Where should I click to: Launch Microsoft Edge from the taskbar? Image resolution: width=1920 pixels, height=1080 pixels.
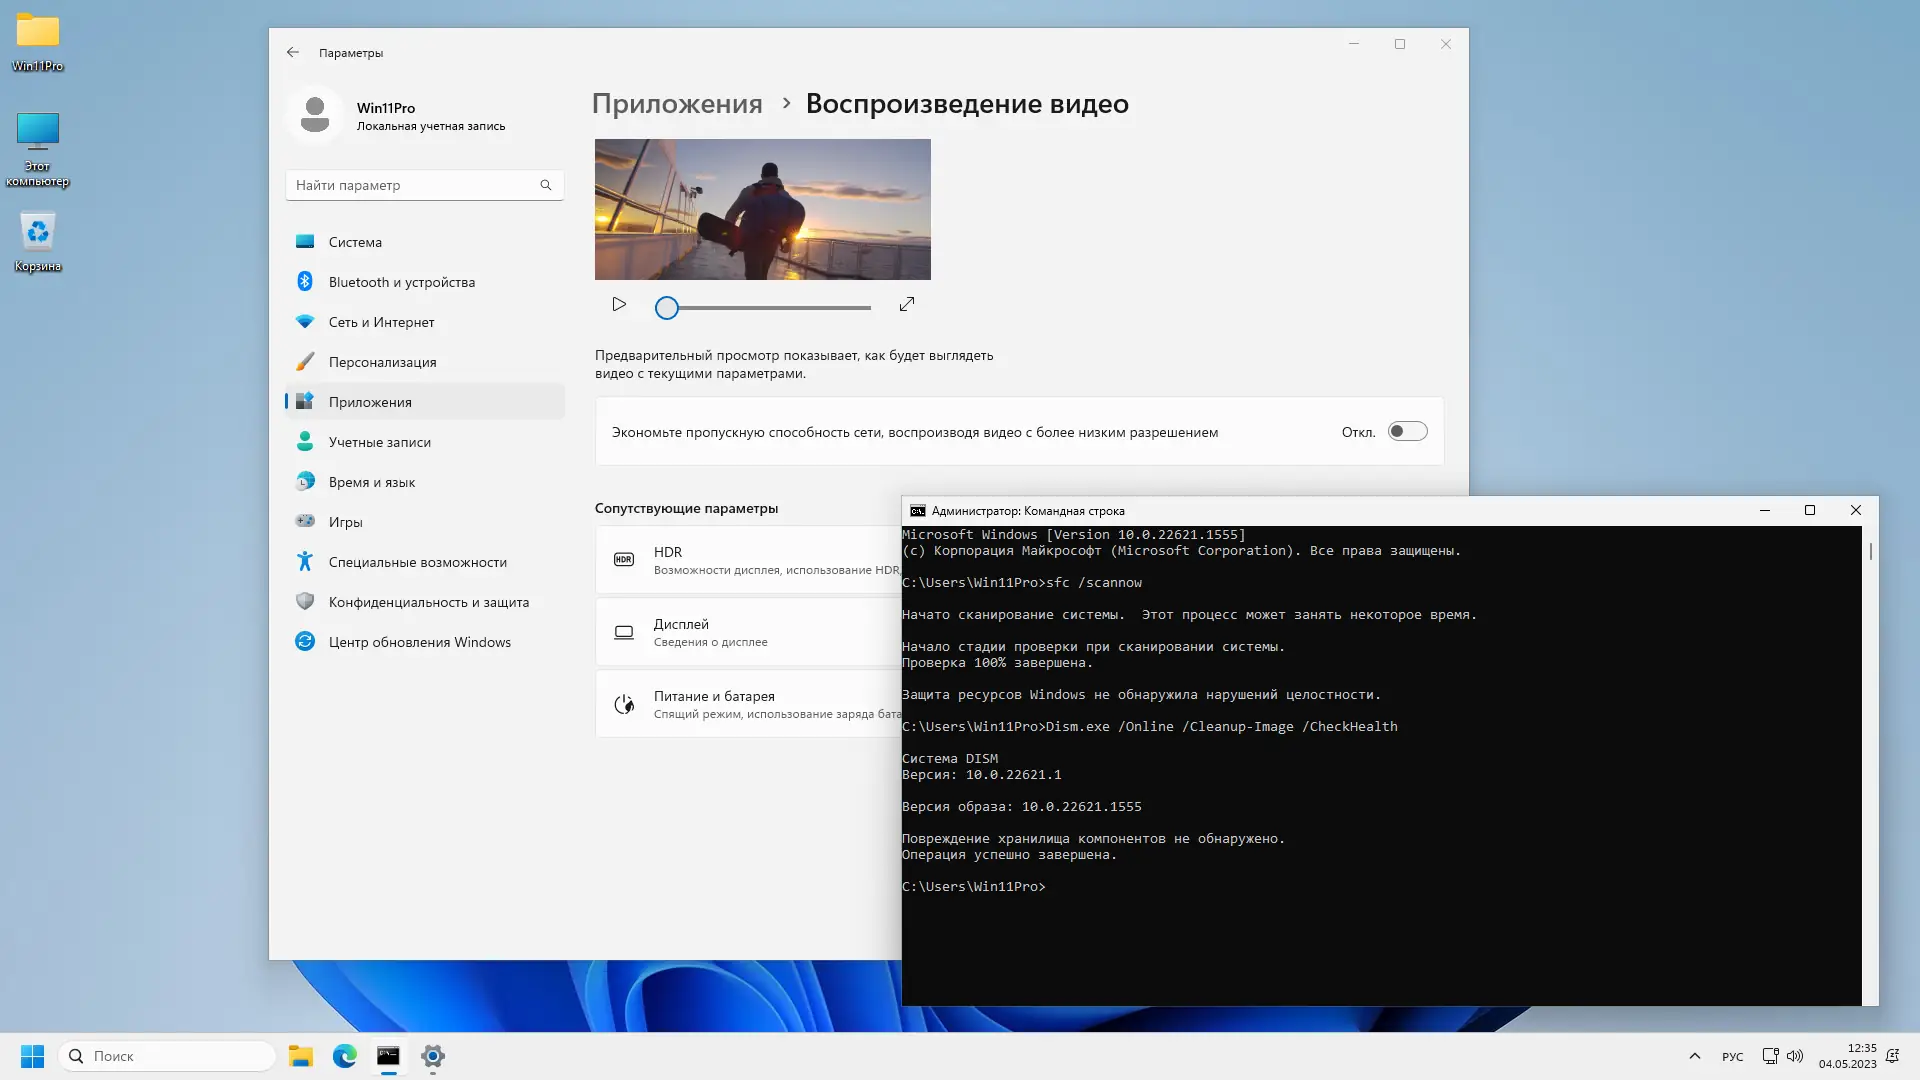345,1056
